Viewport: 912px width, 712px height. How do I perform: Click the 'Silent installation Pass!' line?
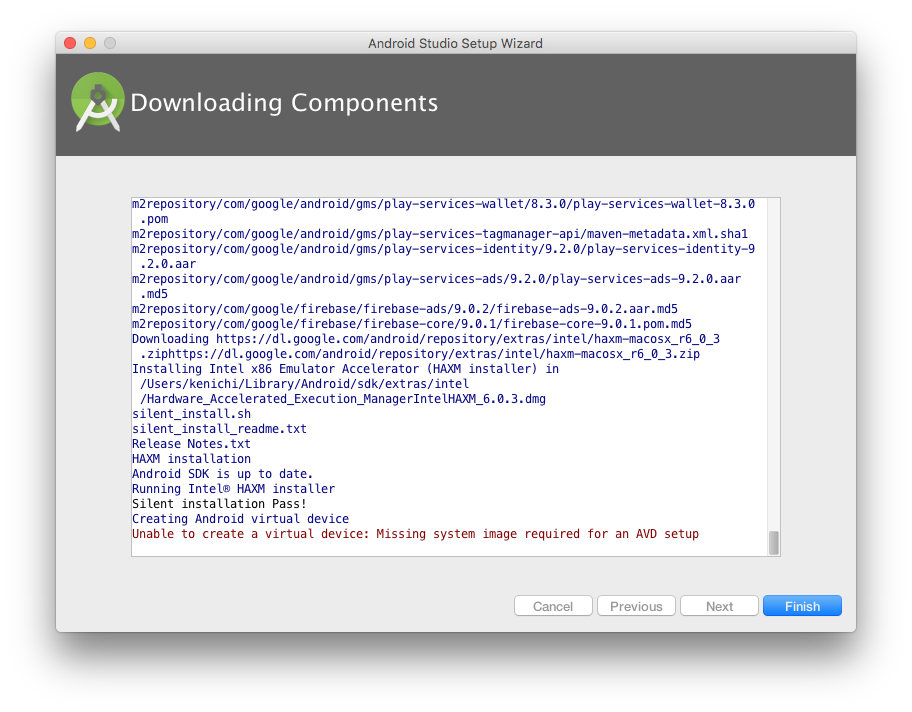(x=219, y=504)
